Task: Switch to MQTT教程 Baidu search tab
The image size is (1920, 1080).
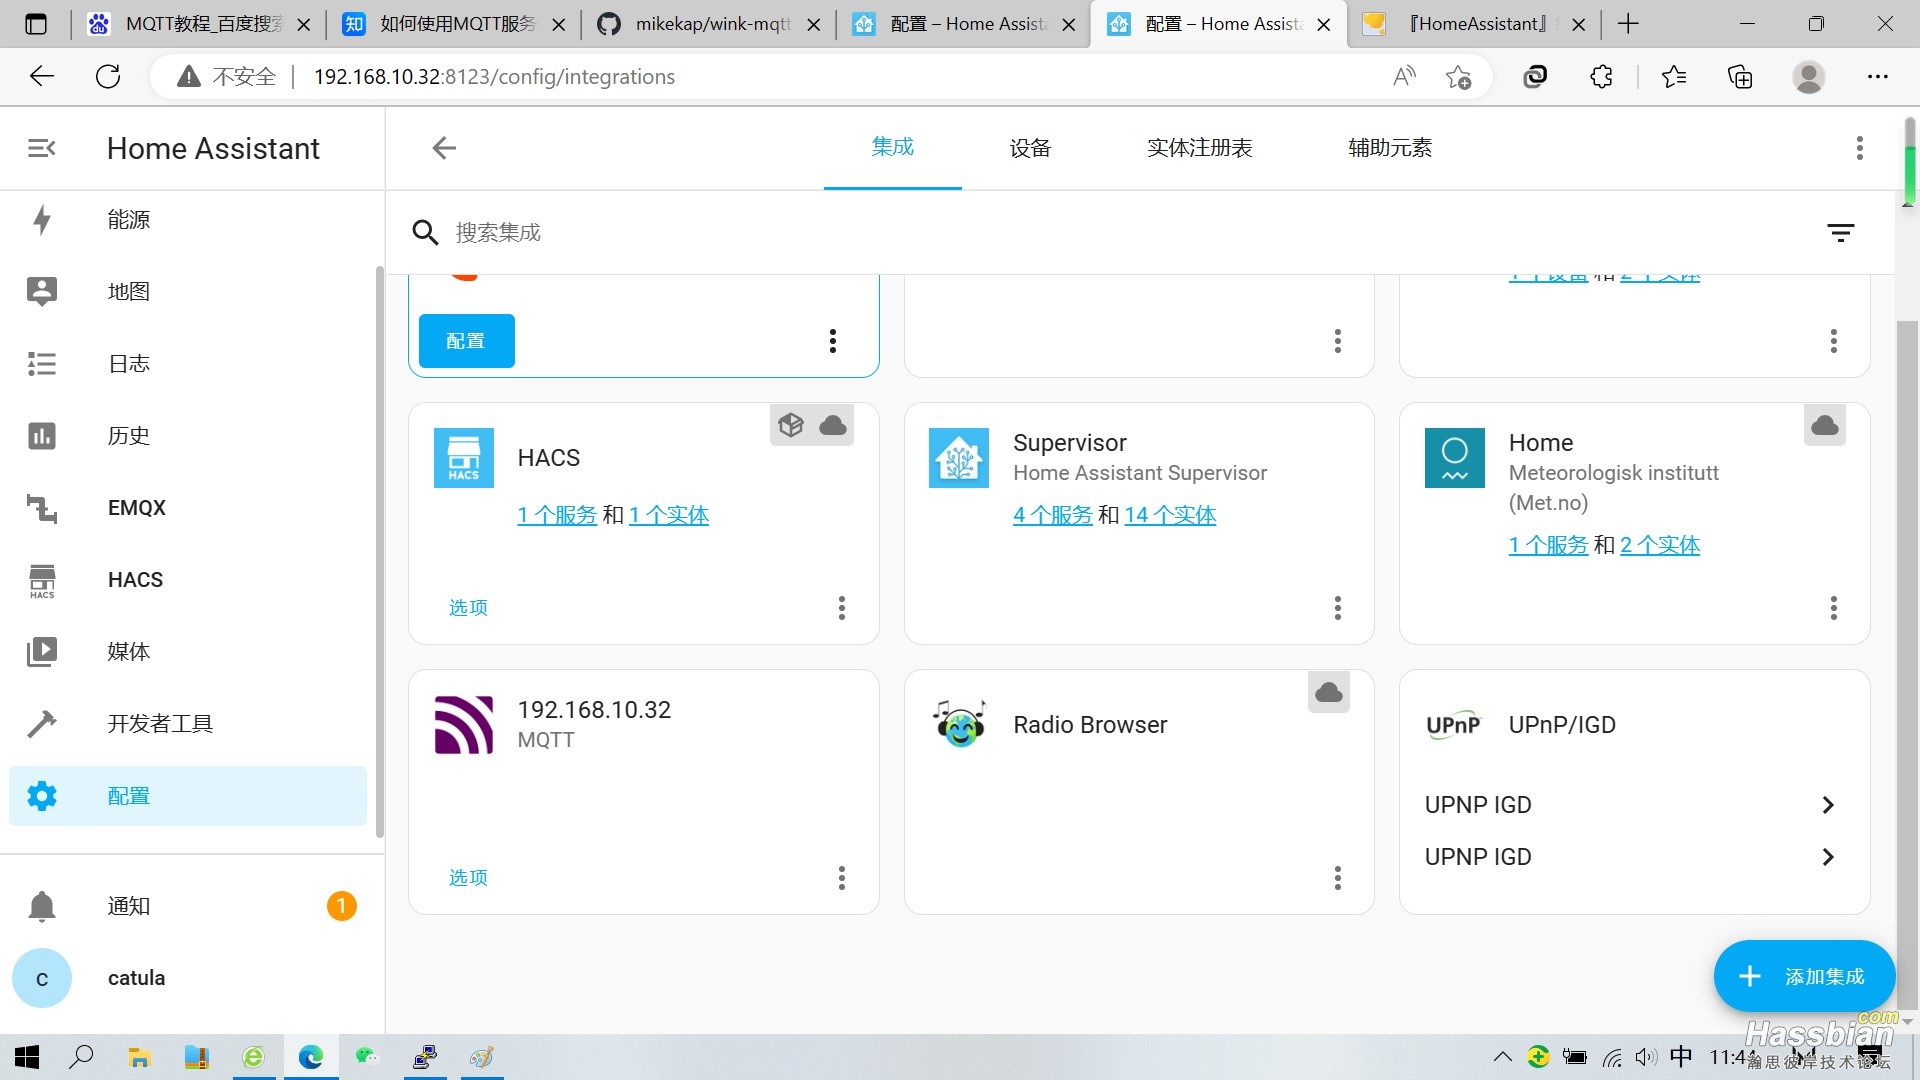Action: pyautogui.click(x=198, y=24)
